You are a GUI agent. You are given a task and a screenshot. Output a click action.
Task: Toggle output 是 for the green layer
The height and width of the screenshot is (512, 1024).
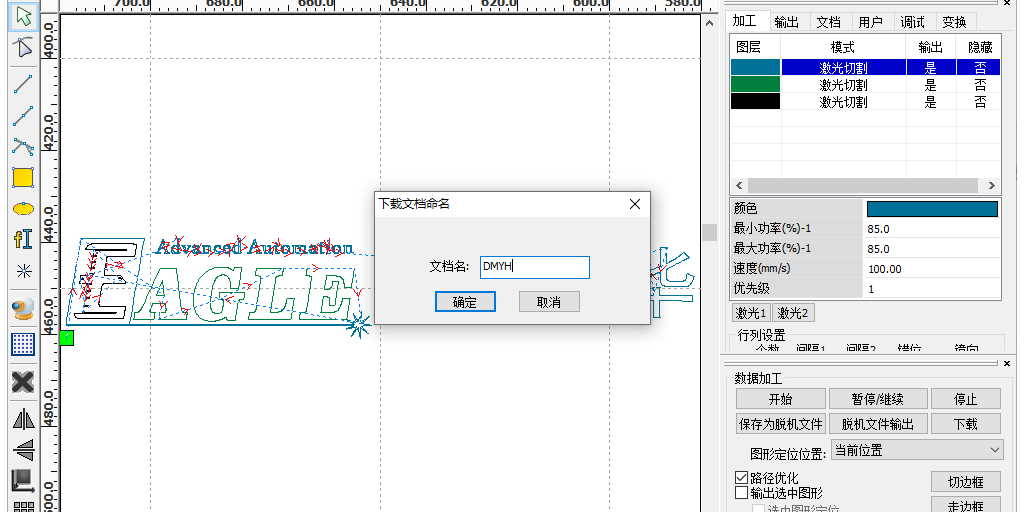coord(931,85)
